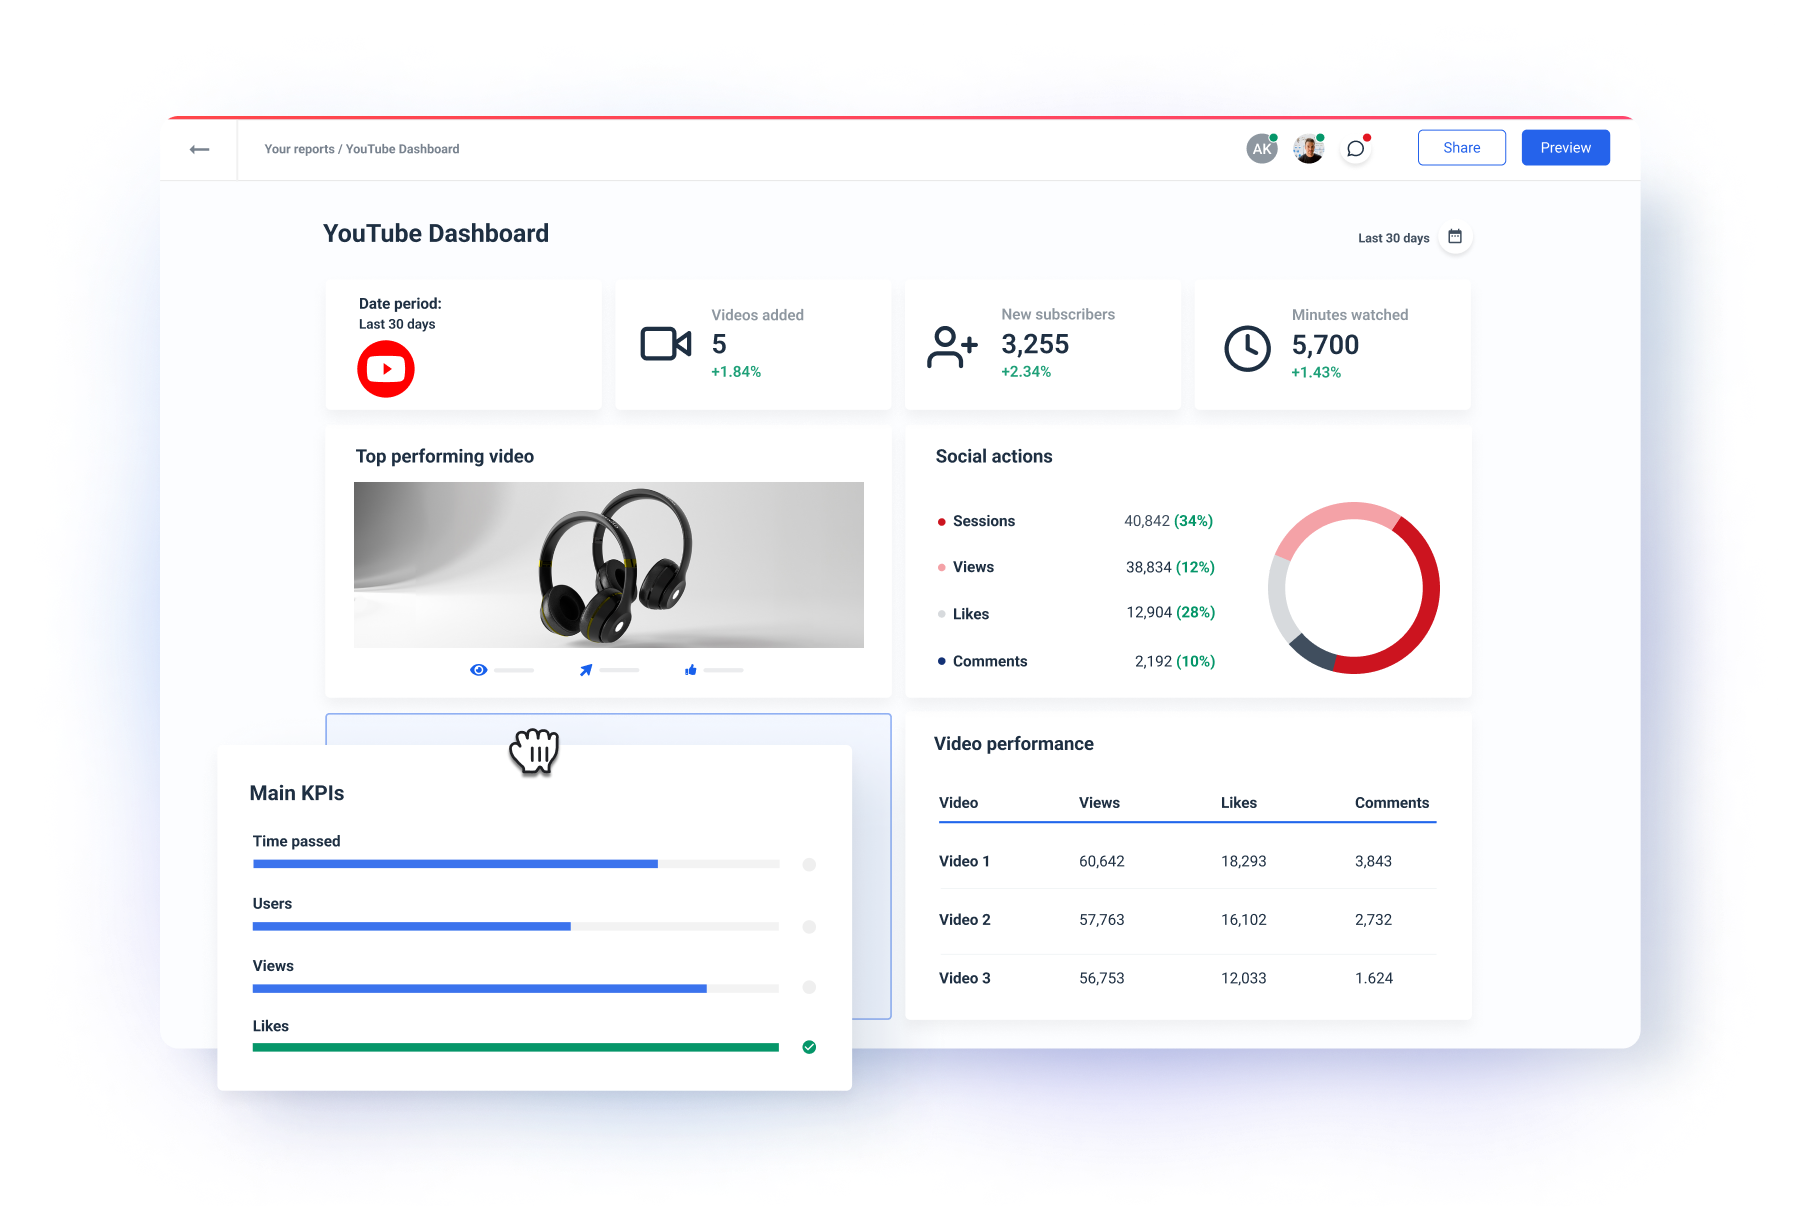
Task: Click the blue Views progress bar in Main KPIs
Action: point(478,988)
